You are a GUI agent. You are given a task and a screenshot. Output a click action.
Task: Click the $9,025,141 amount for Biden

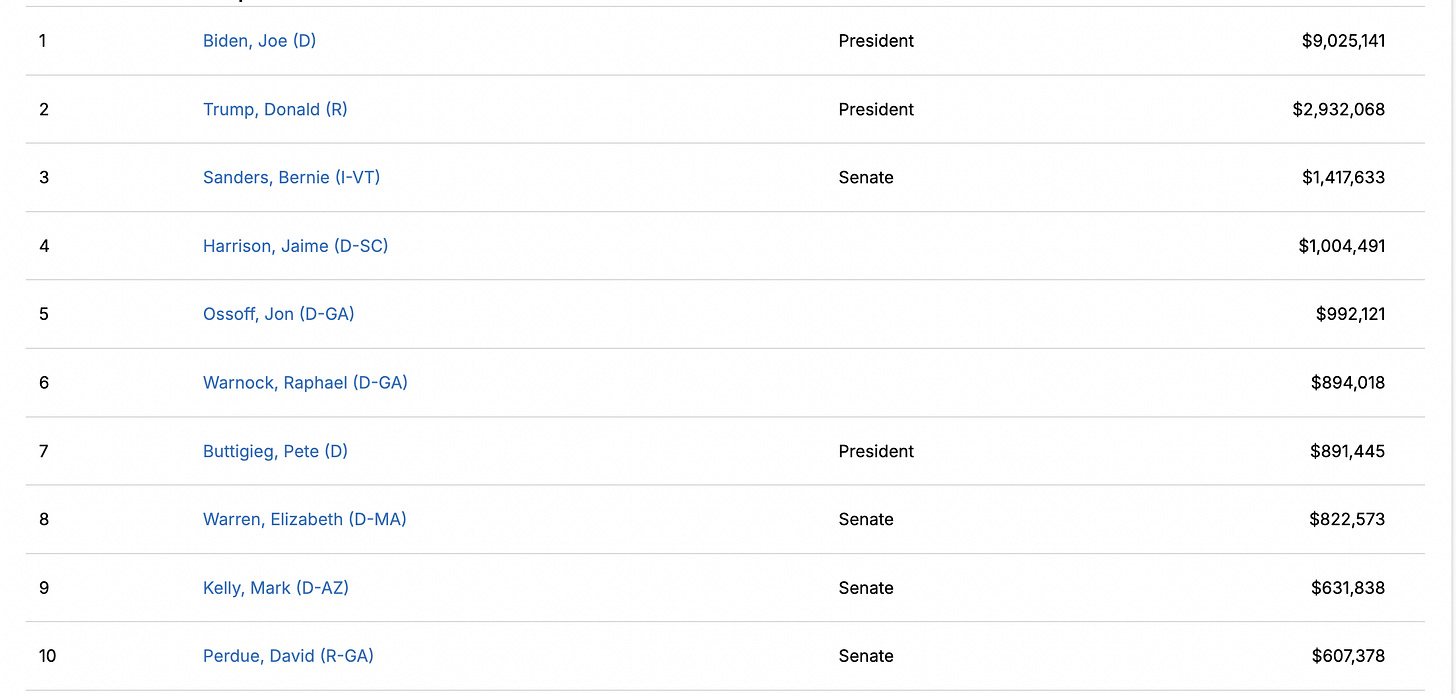point(1343,41)
